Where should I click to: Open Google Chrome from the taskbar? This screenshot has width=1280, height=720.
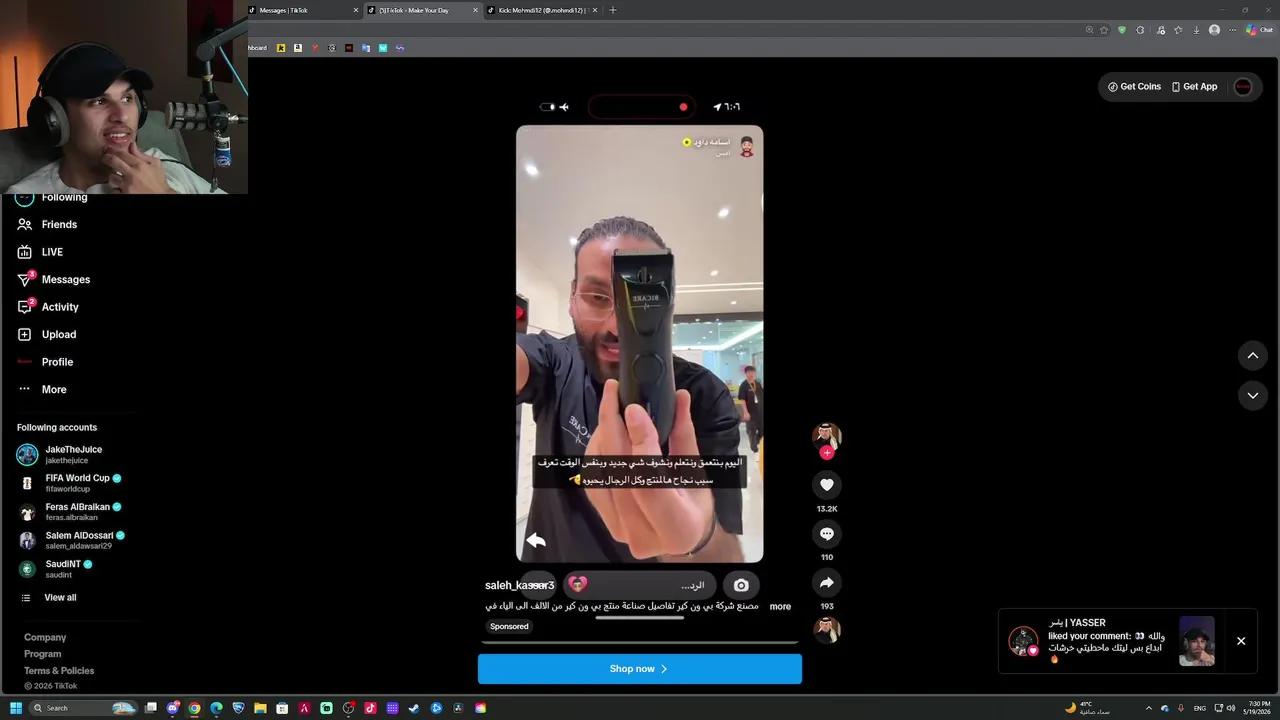(x=194, y=708)
